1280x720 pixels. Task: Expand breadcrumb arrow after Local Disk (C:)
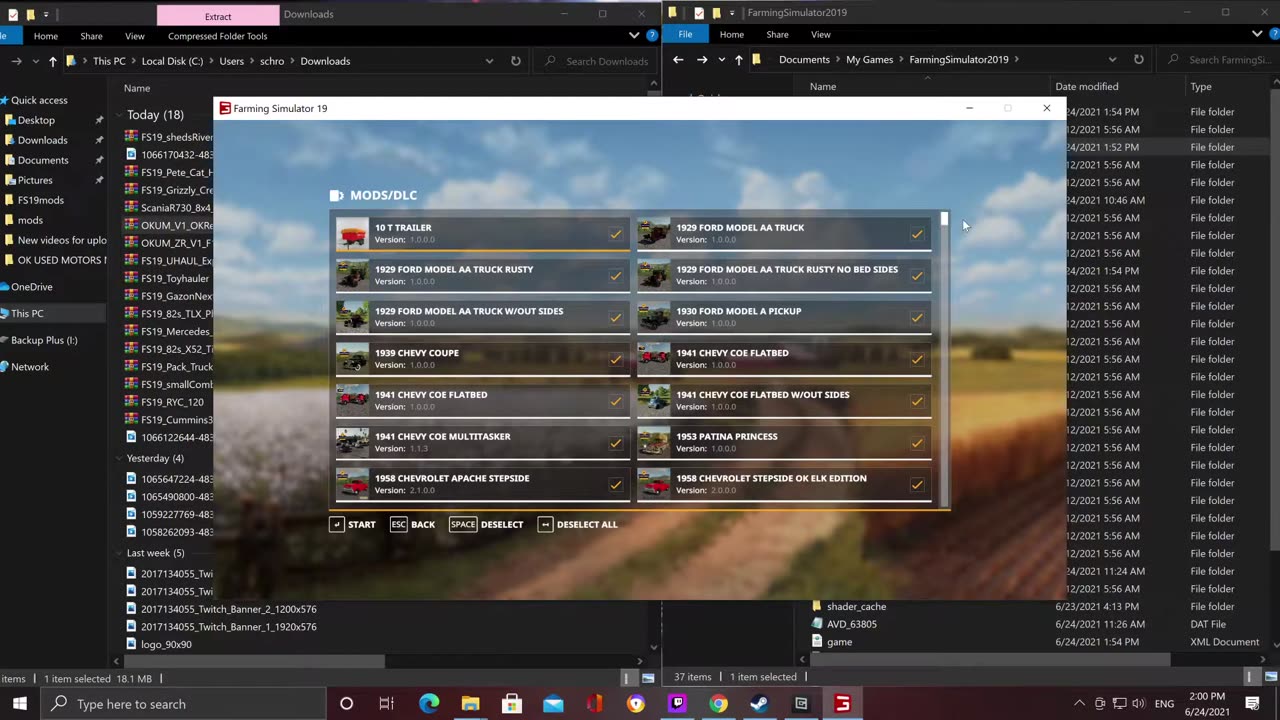pyautogui.click(x=211, y=61)
